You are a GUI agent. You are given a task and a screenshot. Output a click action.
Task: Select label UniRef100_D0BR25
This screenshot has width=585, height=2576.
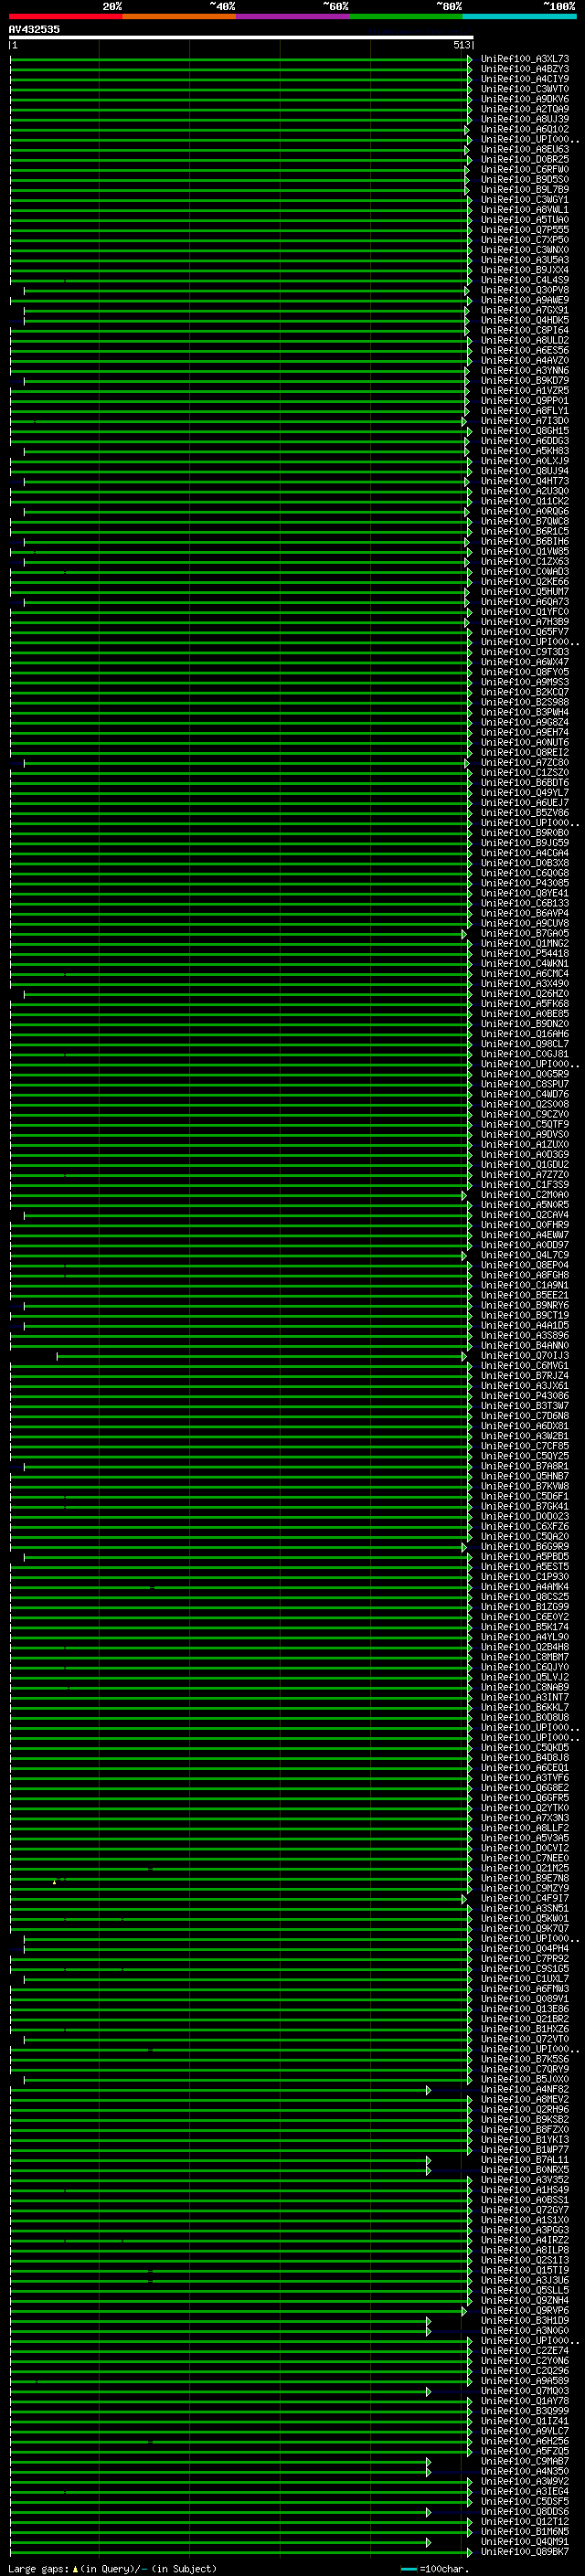tap(525, 159)
